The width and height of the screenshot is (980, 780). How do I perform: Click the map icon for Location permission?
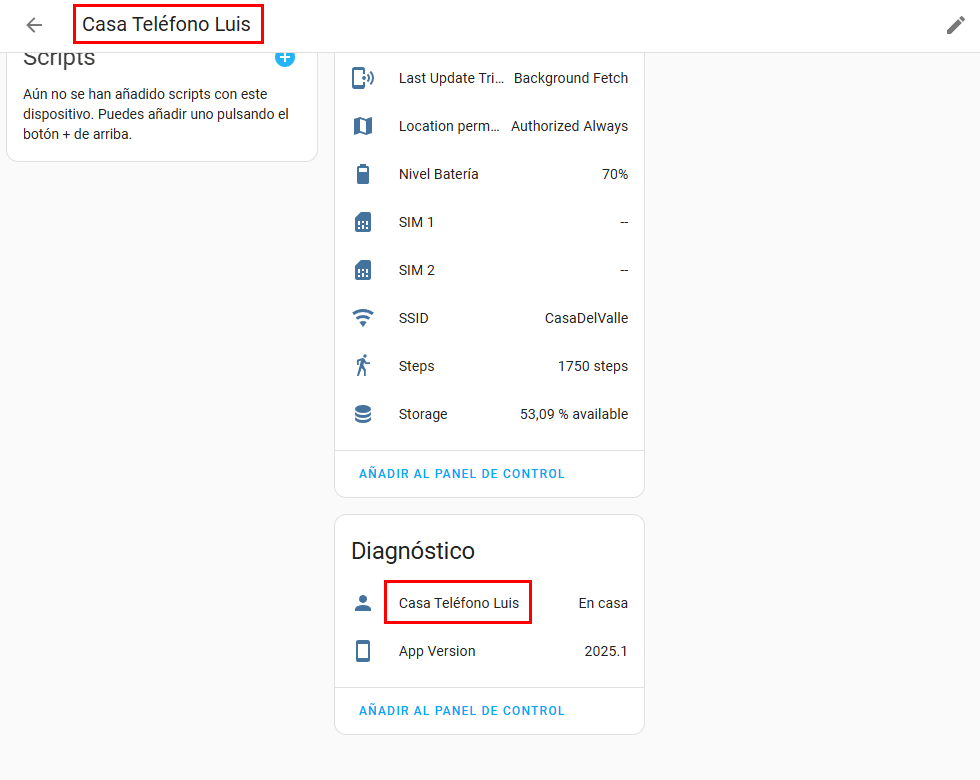click(363, 126)
